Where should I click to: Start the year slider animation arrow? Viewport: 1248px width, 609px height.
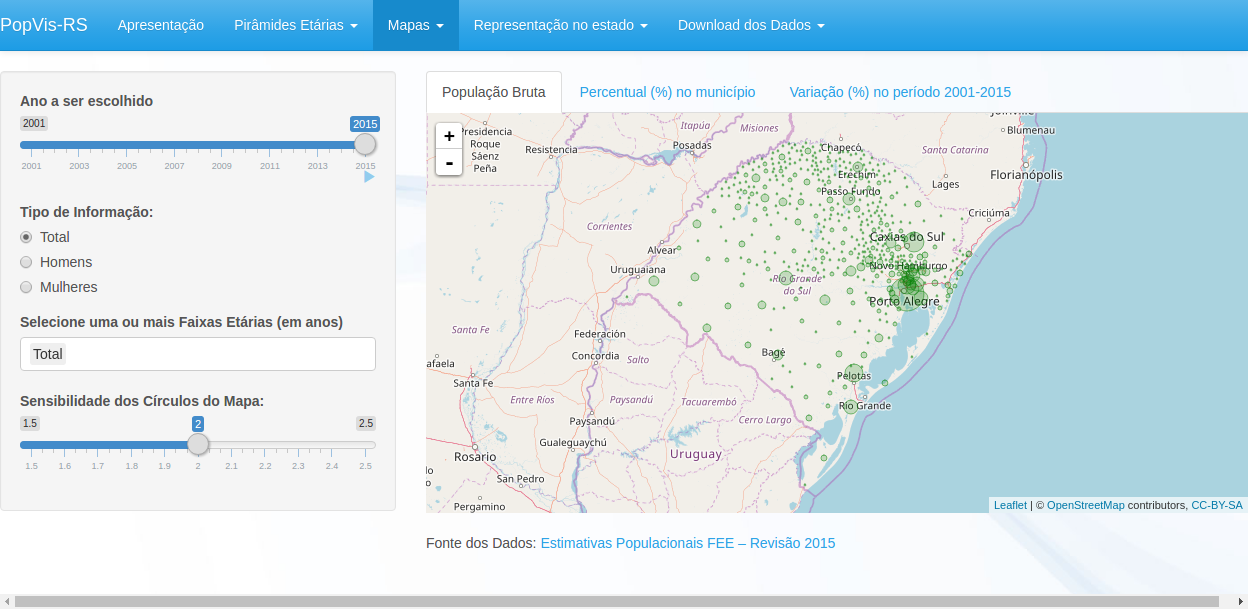369,176
